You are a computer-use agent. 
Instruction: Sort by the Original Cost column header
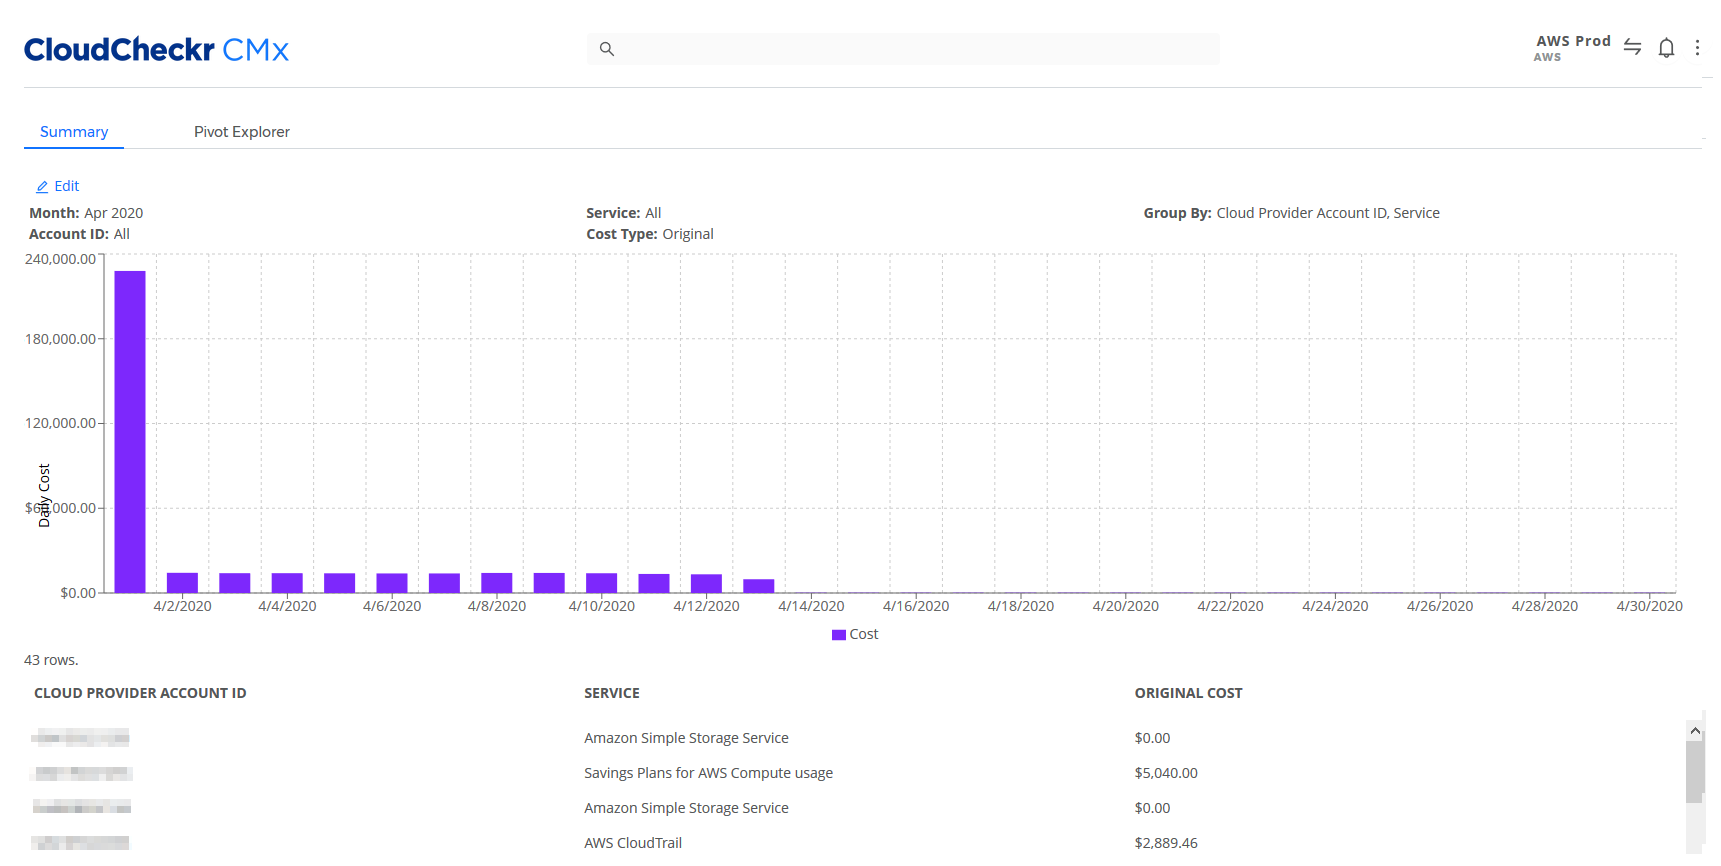point(1188,693)
